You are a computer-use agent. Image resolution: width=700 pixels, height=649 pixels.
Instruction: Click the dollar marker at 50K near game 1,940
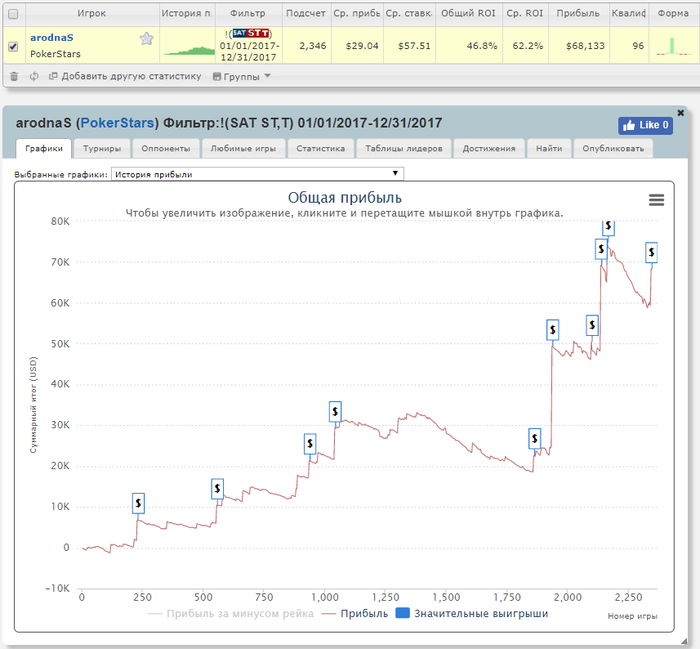tap(553, 330)
